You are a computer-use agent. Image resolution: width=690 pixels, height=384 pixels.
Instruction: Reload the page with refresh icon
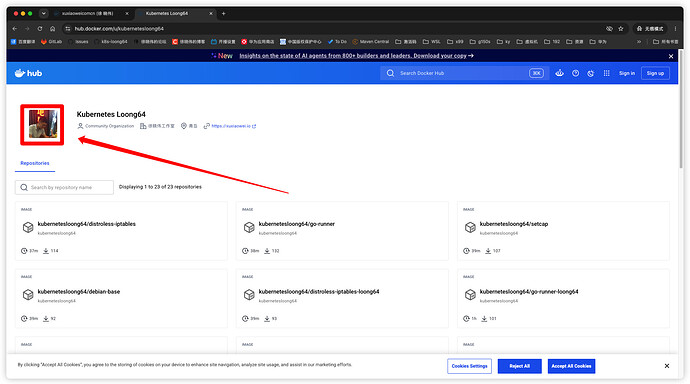(x=40, y=29)
